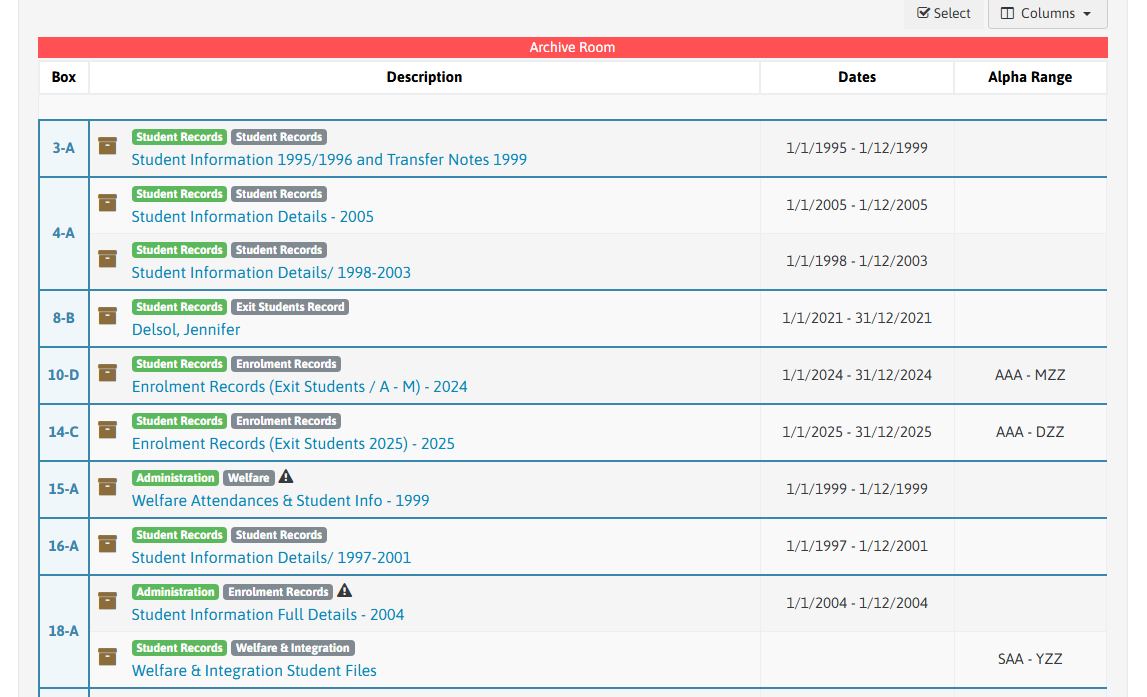The height and width of the screenshot is (697, 1147).
Task: Open Welfare & Integration Student Files link
Action: point(254,670)
